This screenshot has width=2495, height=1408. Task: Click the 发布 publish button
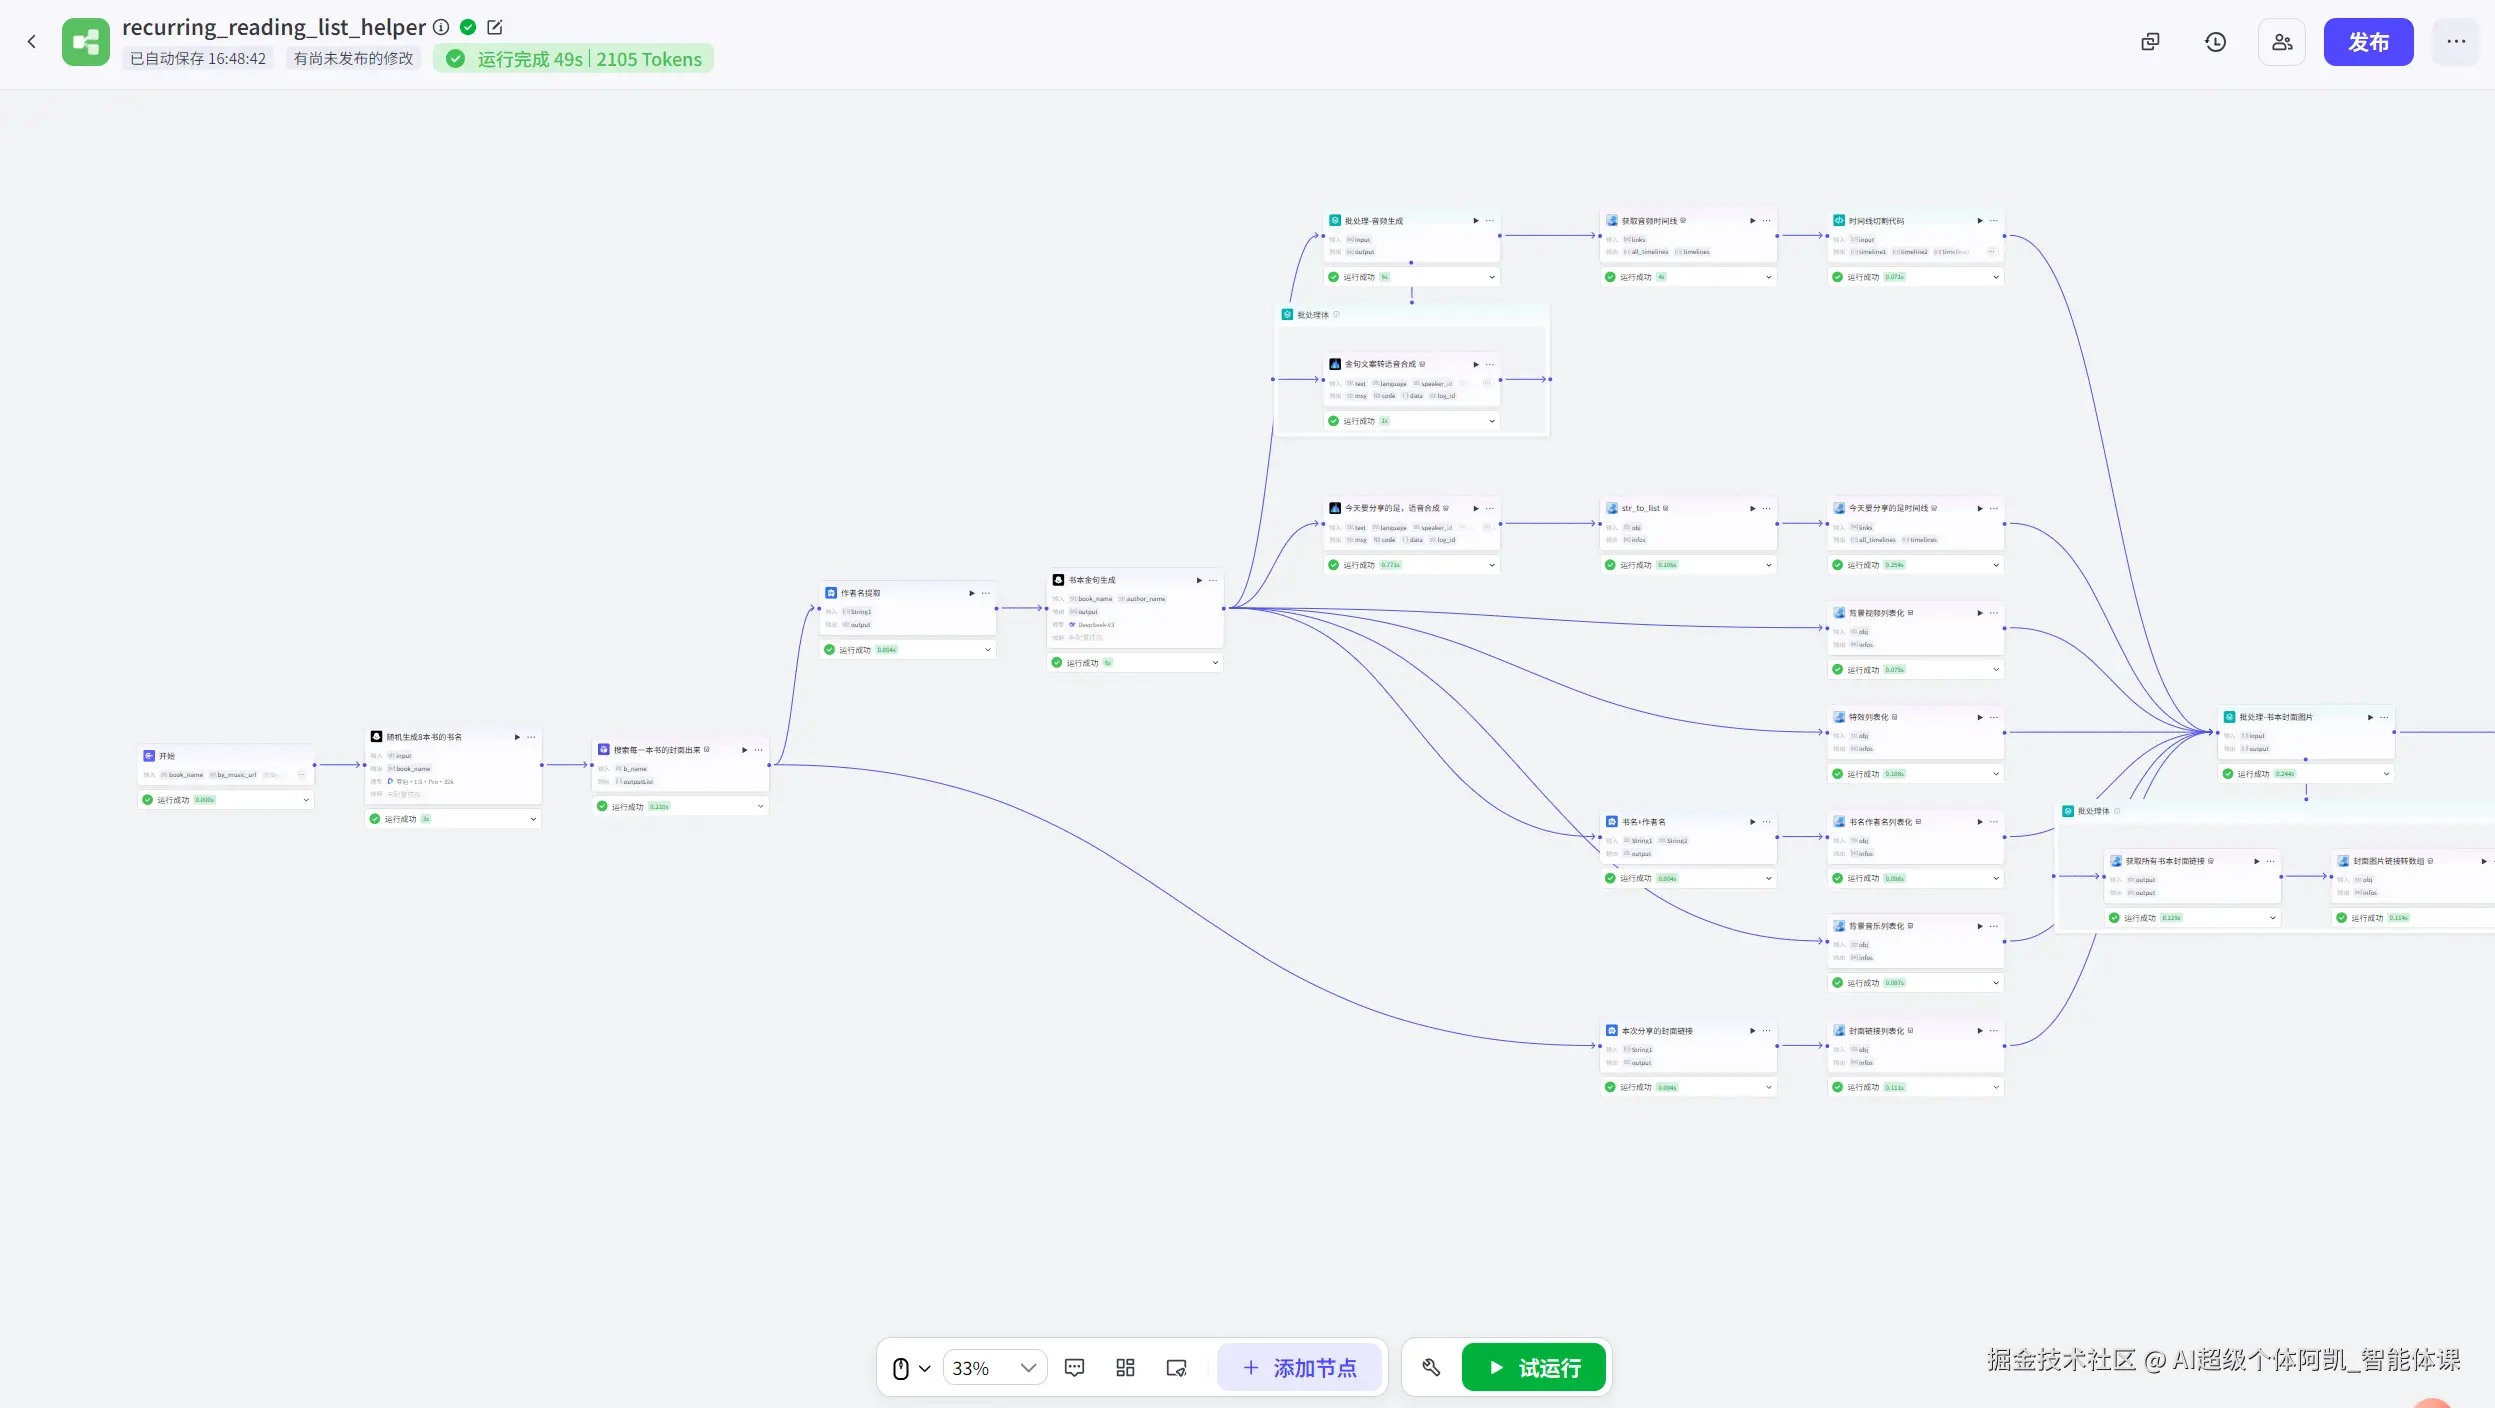tap(2367, 42)
